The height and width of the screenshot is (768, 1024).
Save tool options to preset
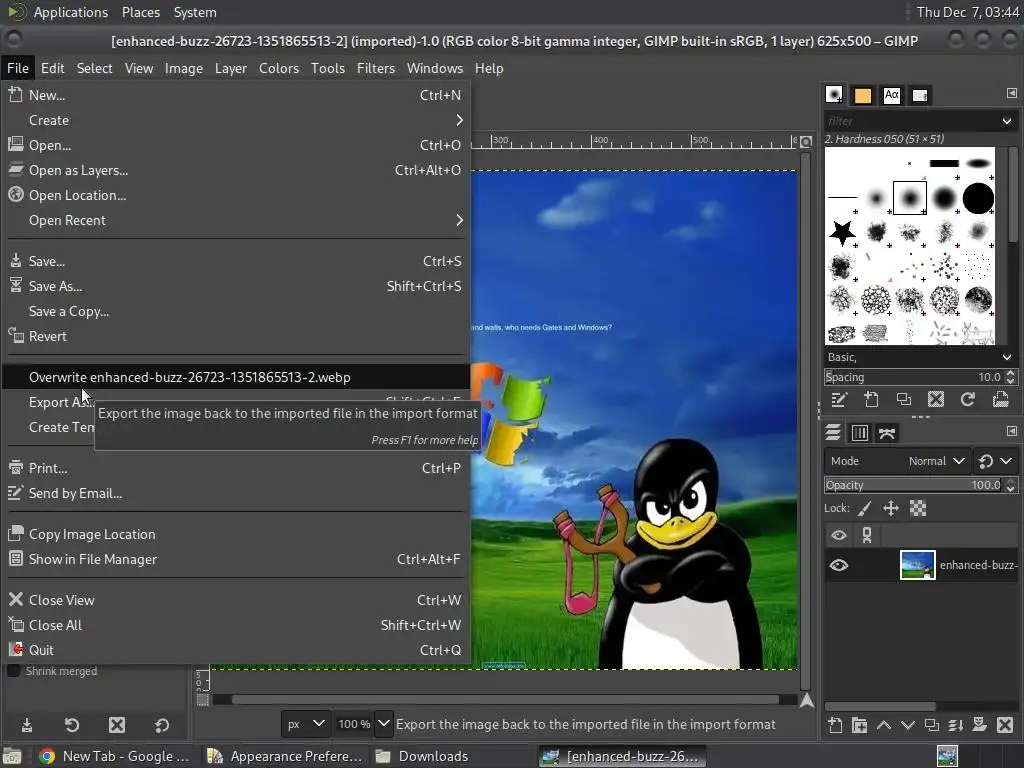tap(27, 726)
